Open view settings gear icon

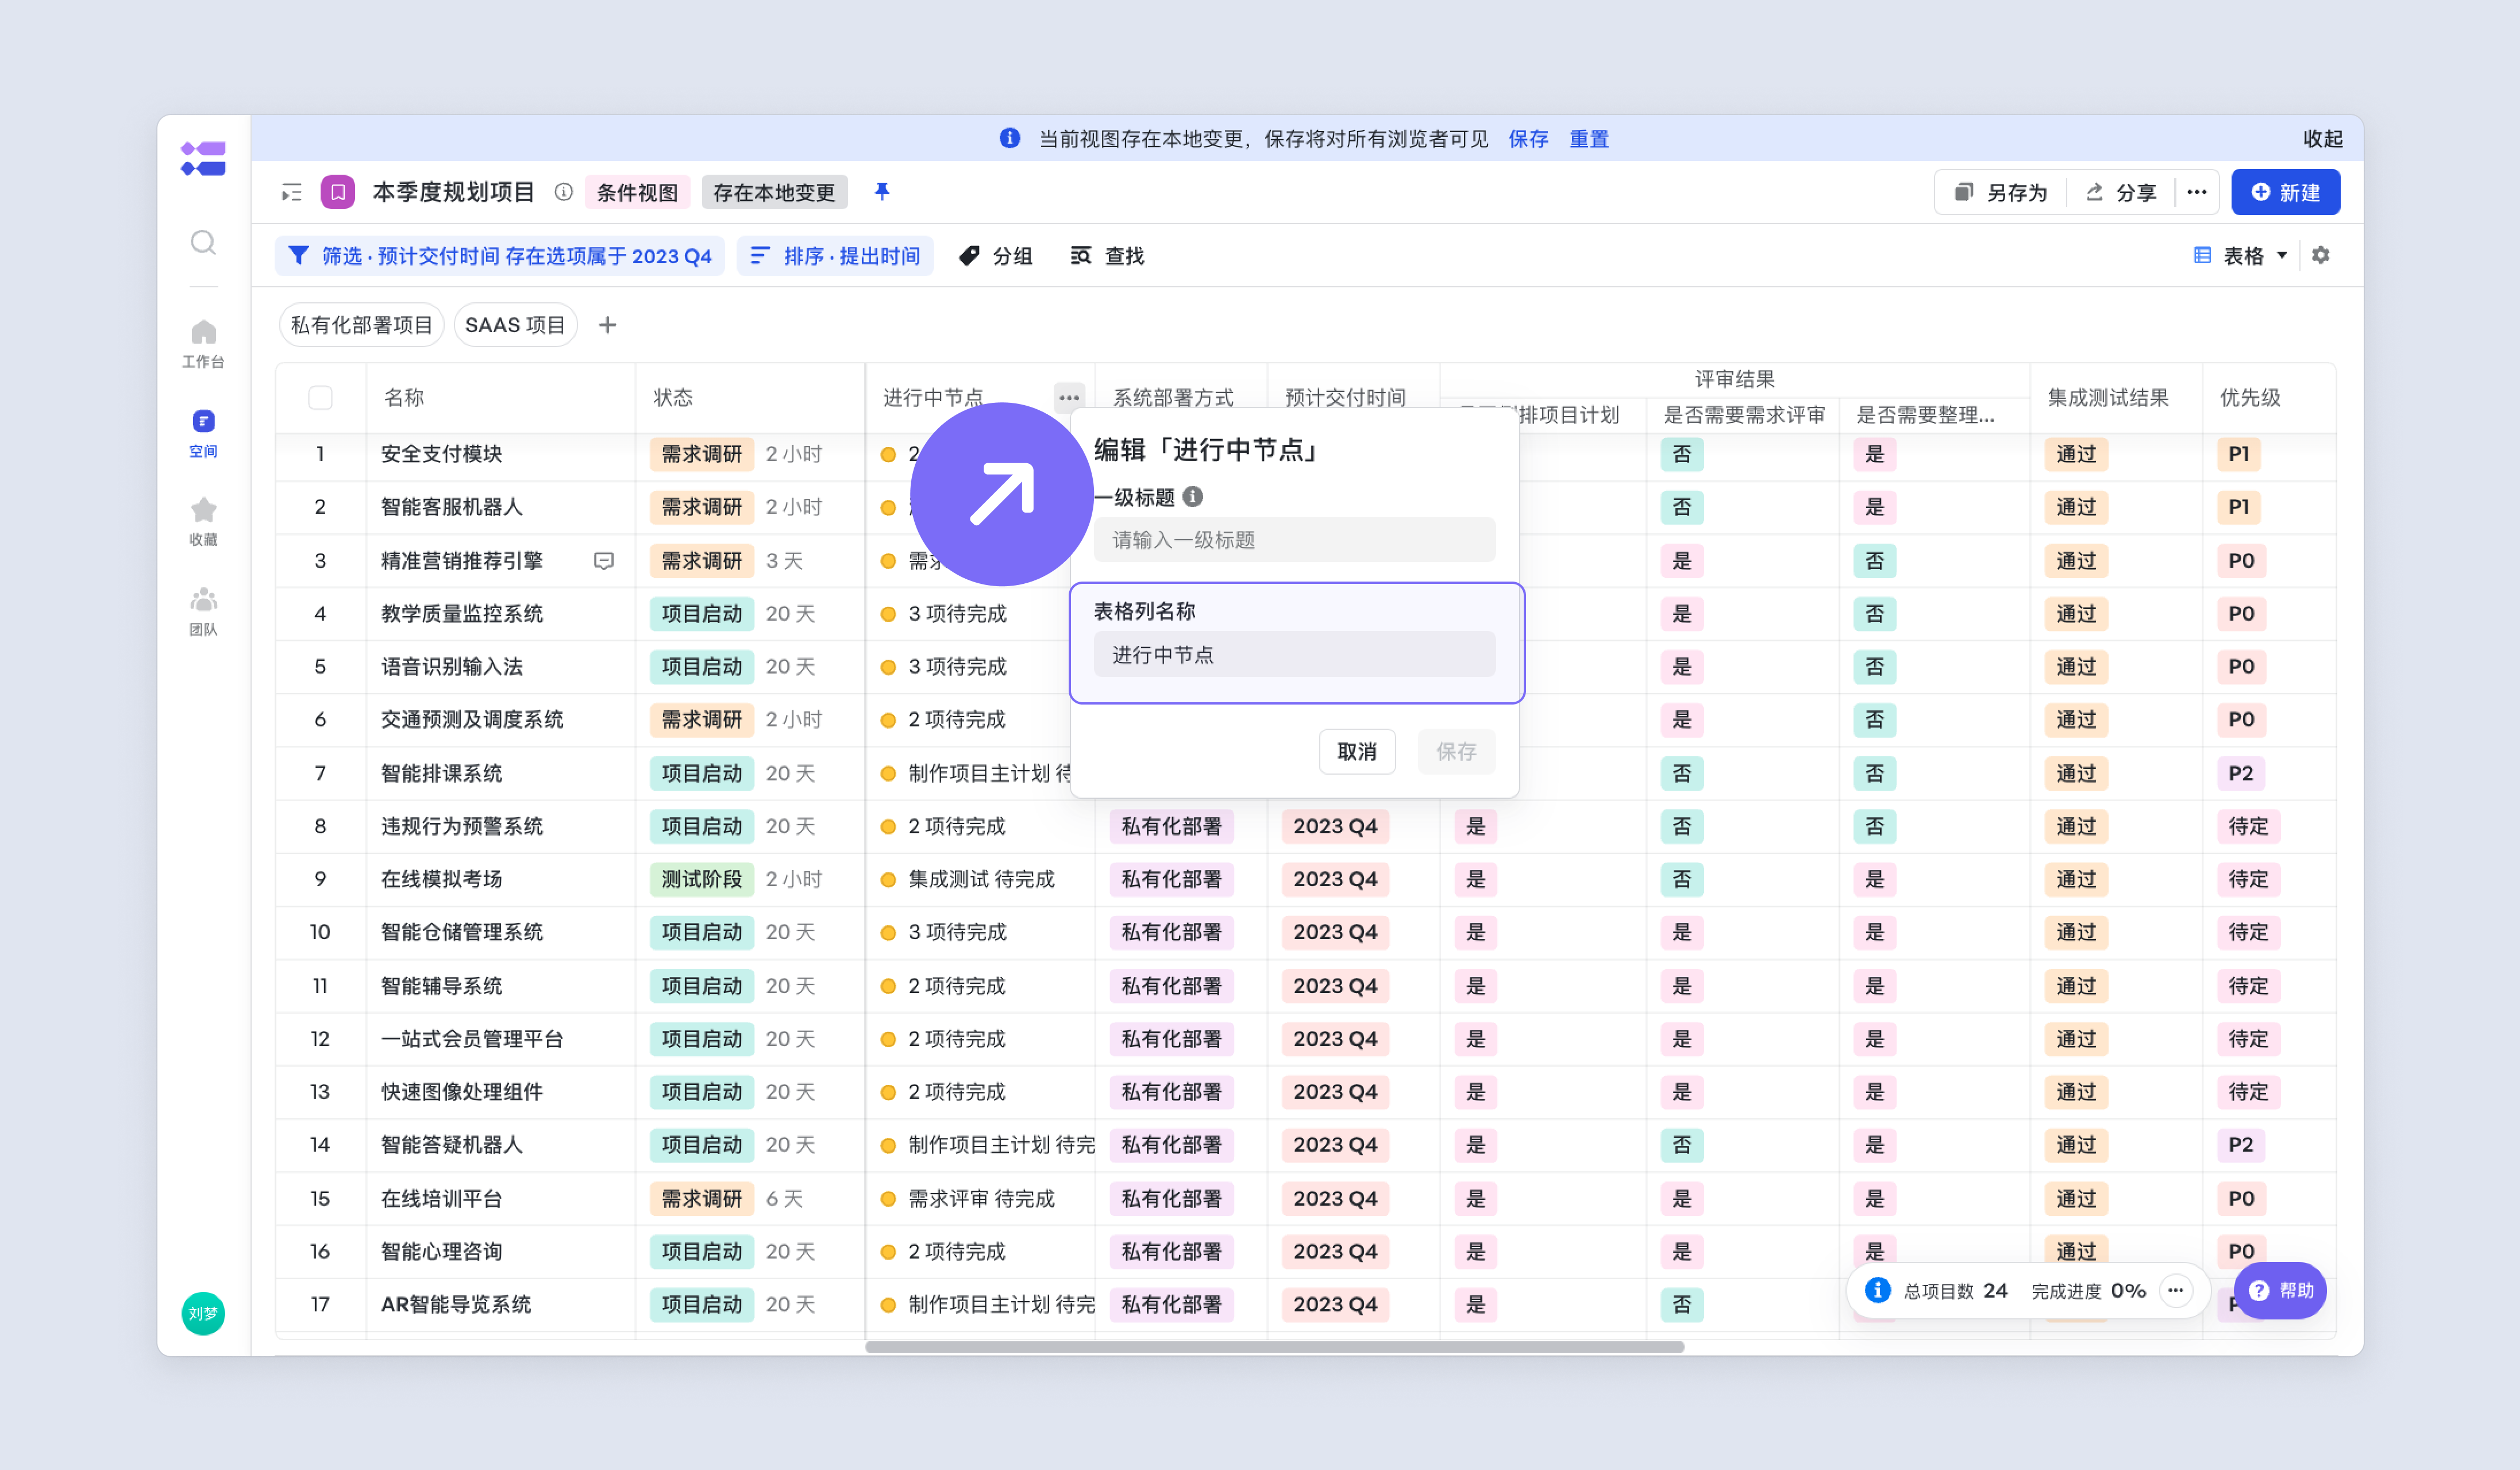tap(2321, 255)
